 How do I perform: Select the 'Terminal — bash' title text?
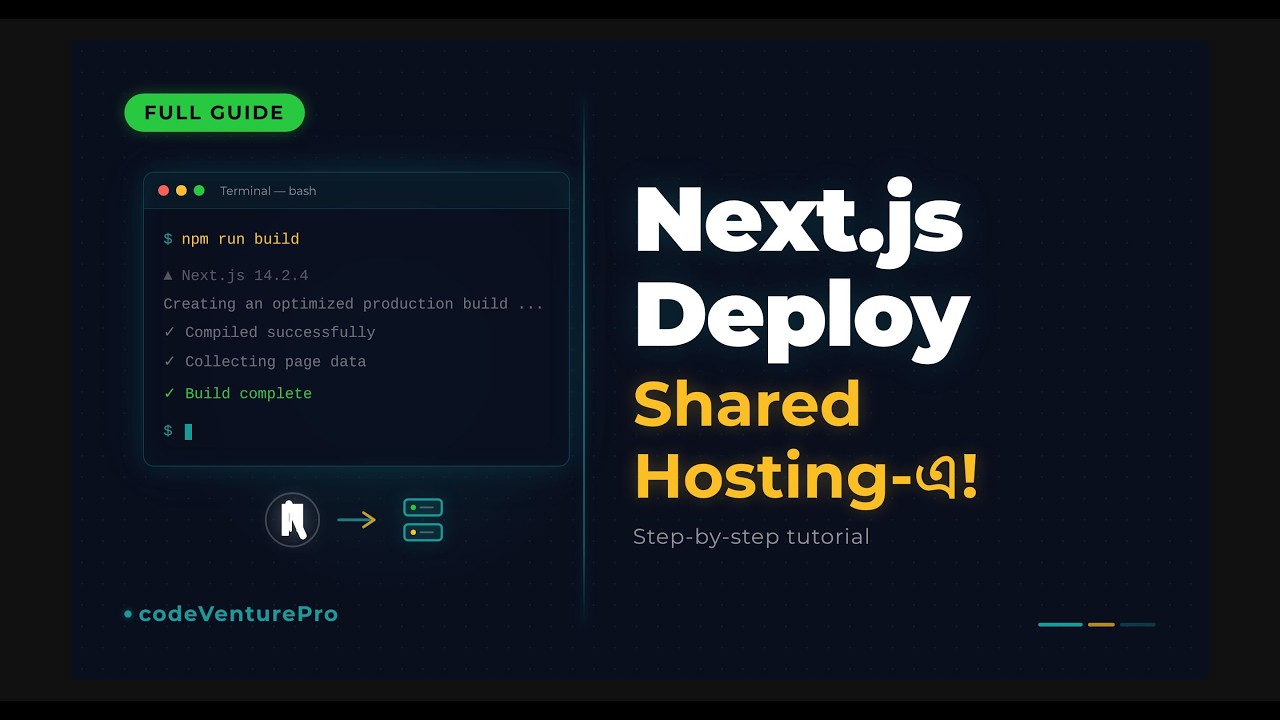pos(268,190)
